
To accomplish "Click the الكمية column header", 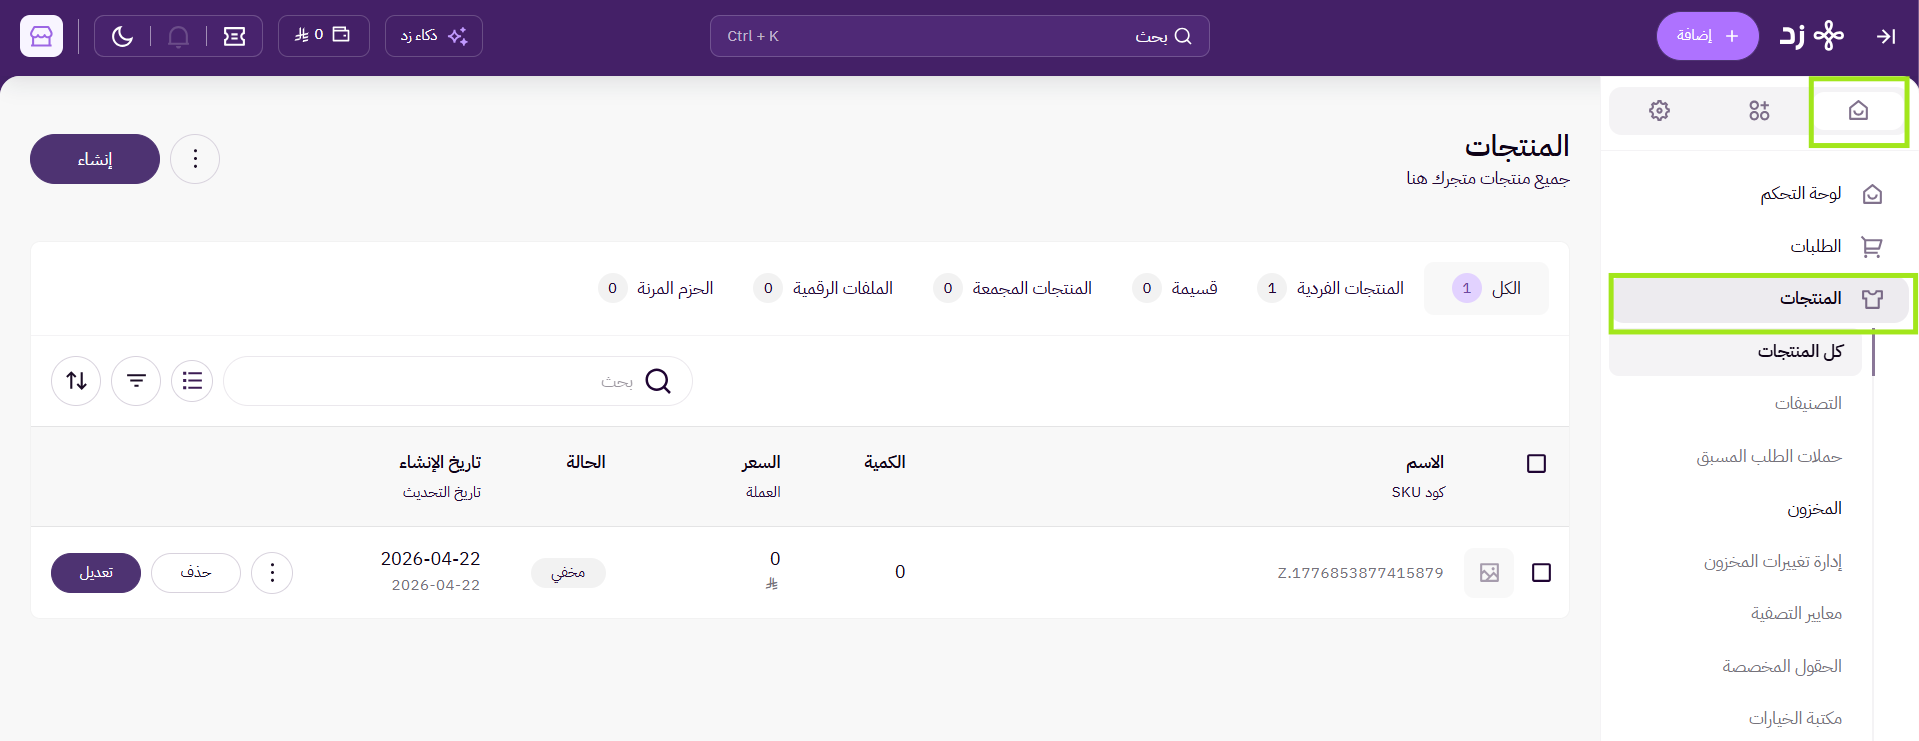I will pos(885,462).
